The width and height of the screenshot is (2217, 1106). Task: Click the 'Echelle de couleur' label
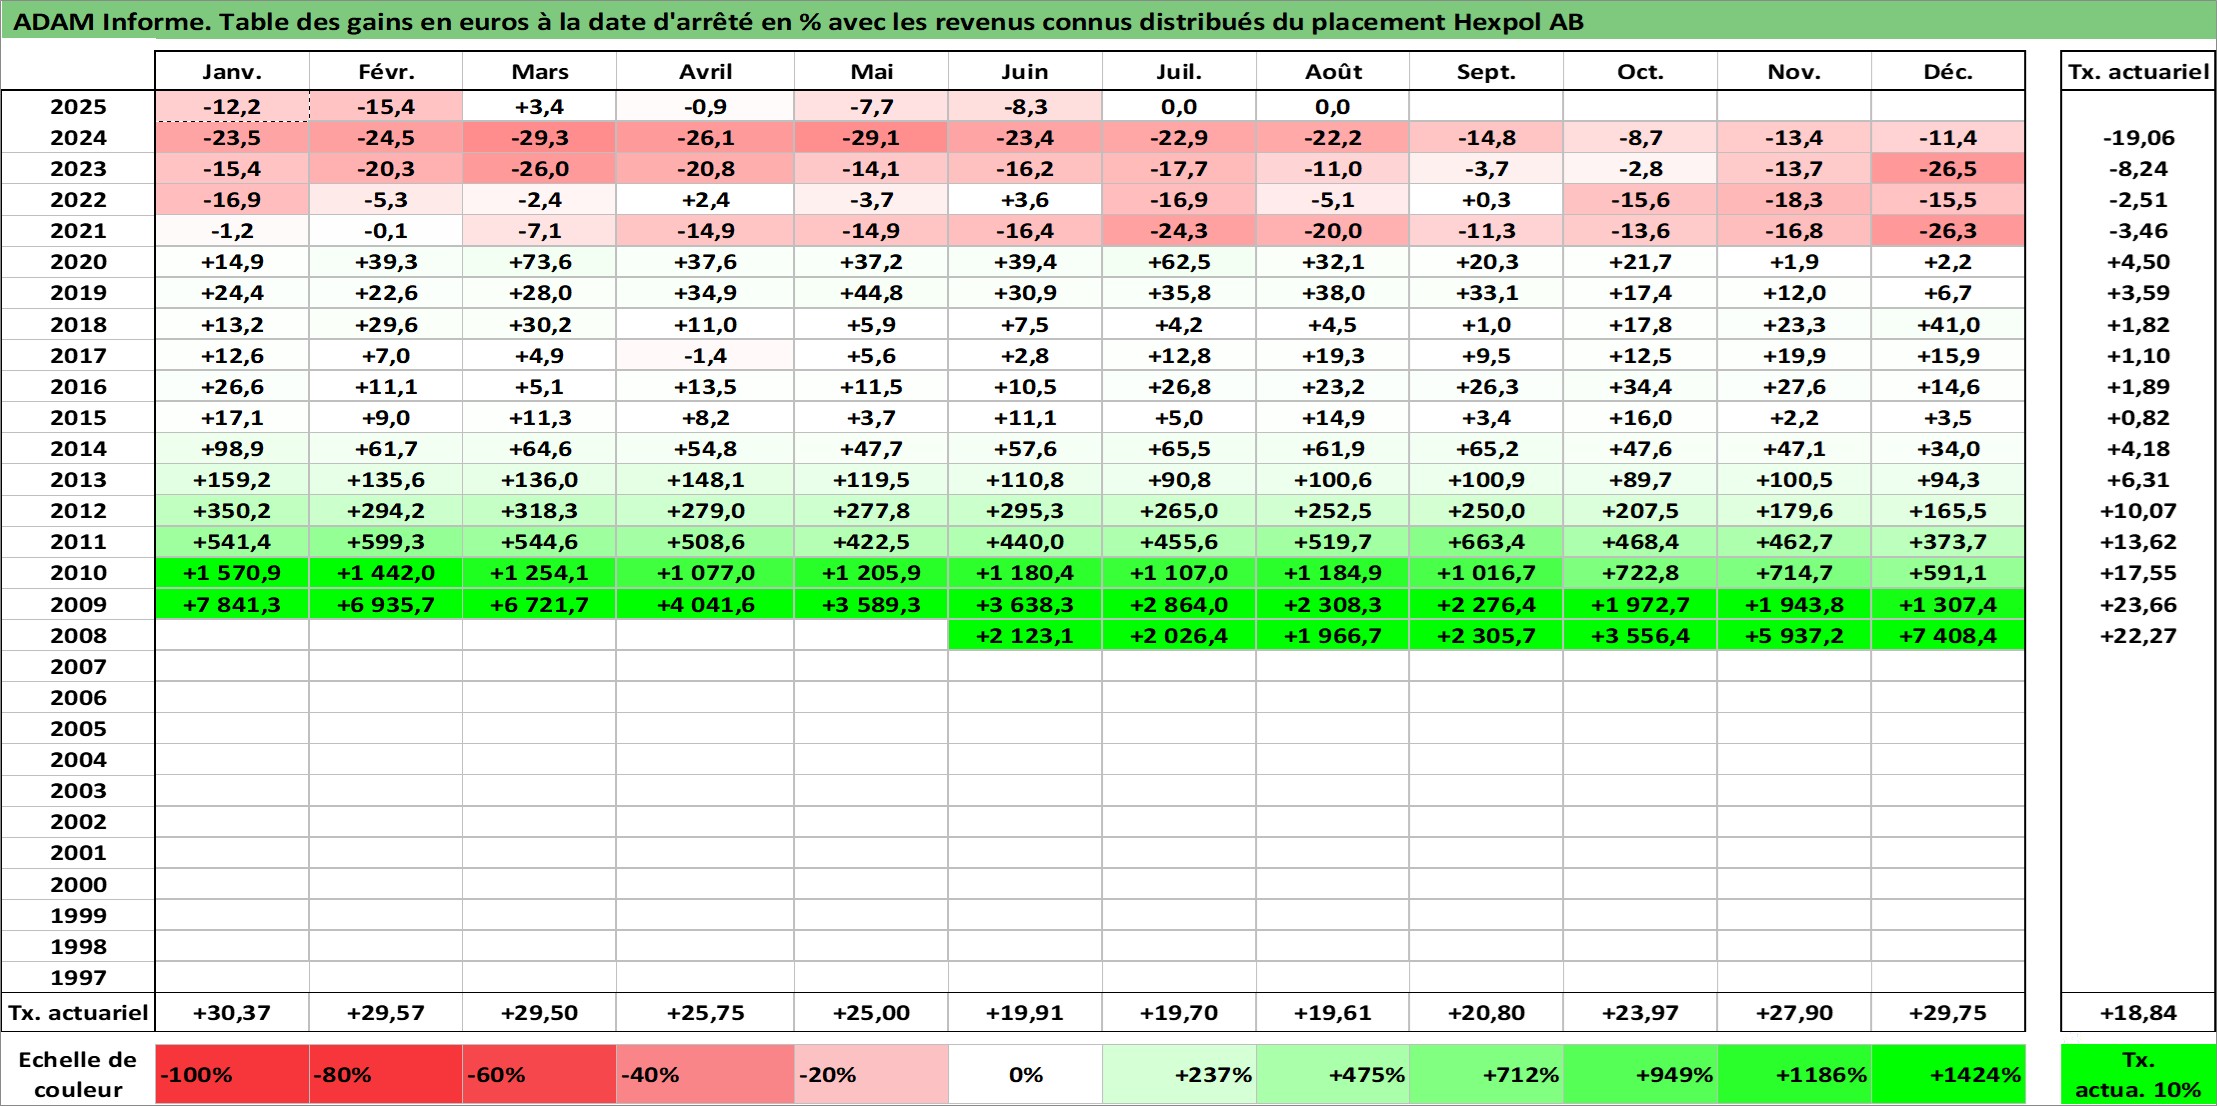tap(78, 1074)
